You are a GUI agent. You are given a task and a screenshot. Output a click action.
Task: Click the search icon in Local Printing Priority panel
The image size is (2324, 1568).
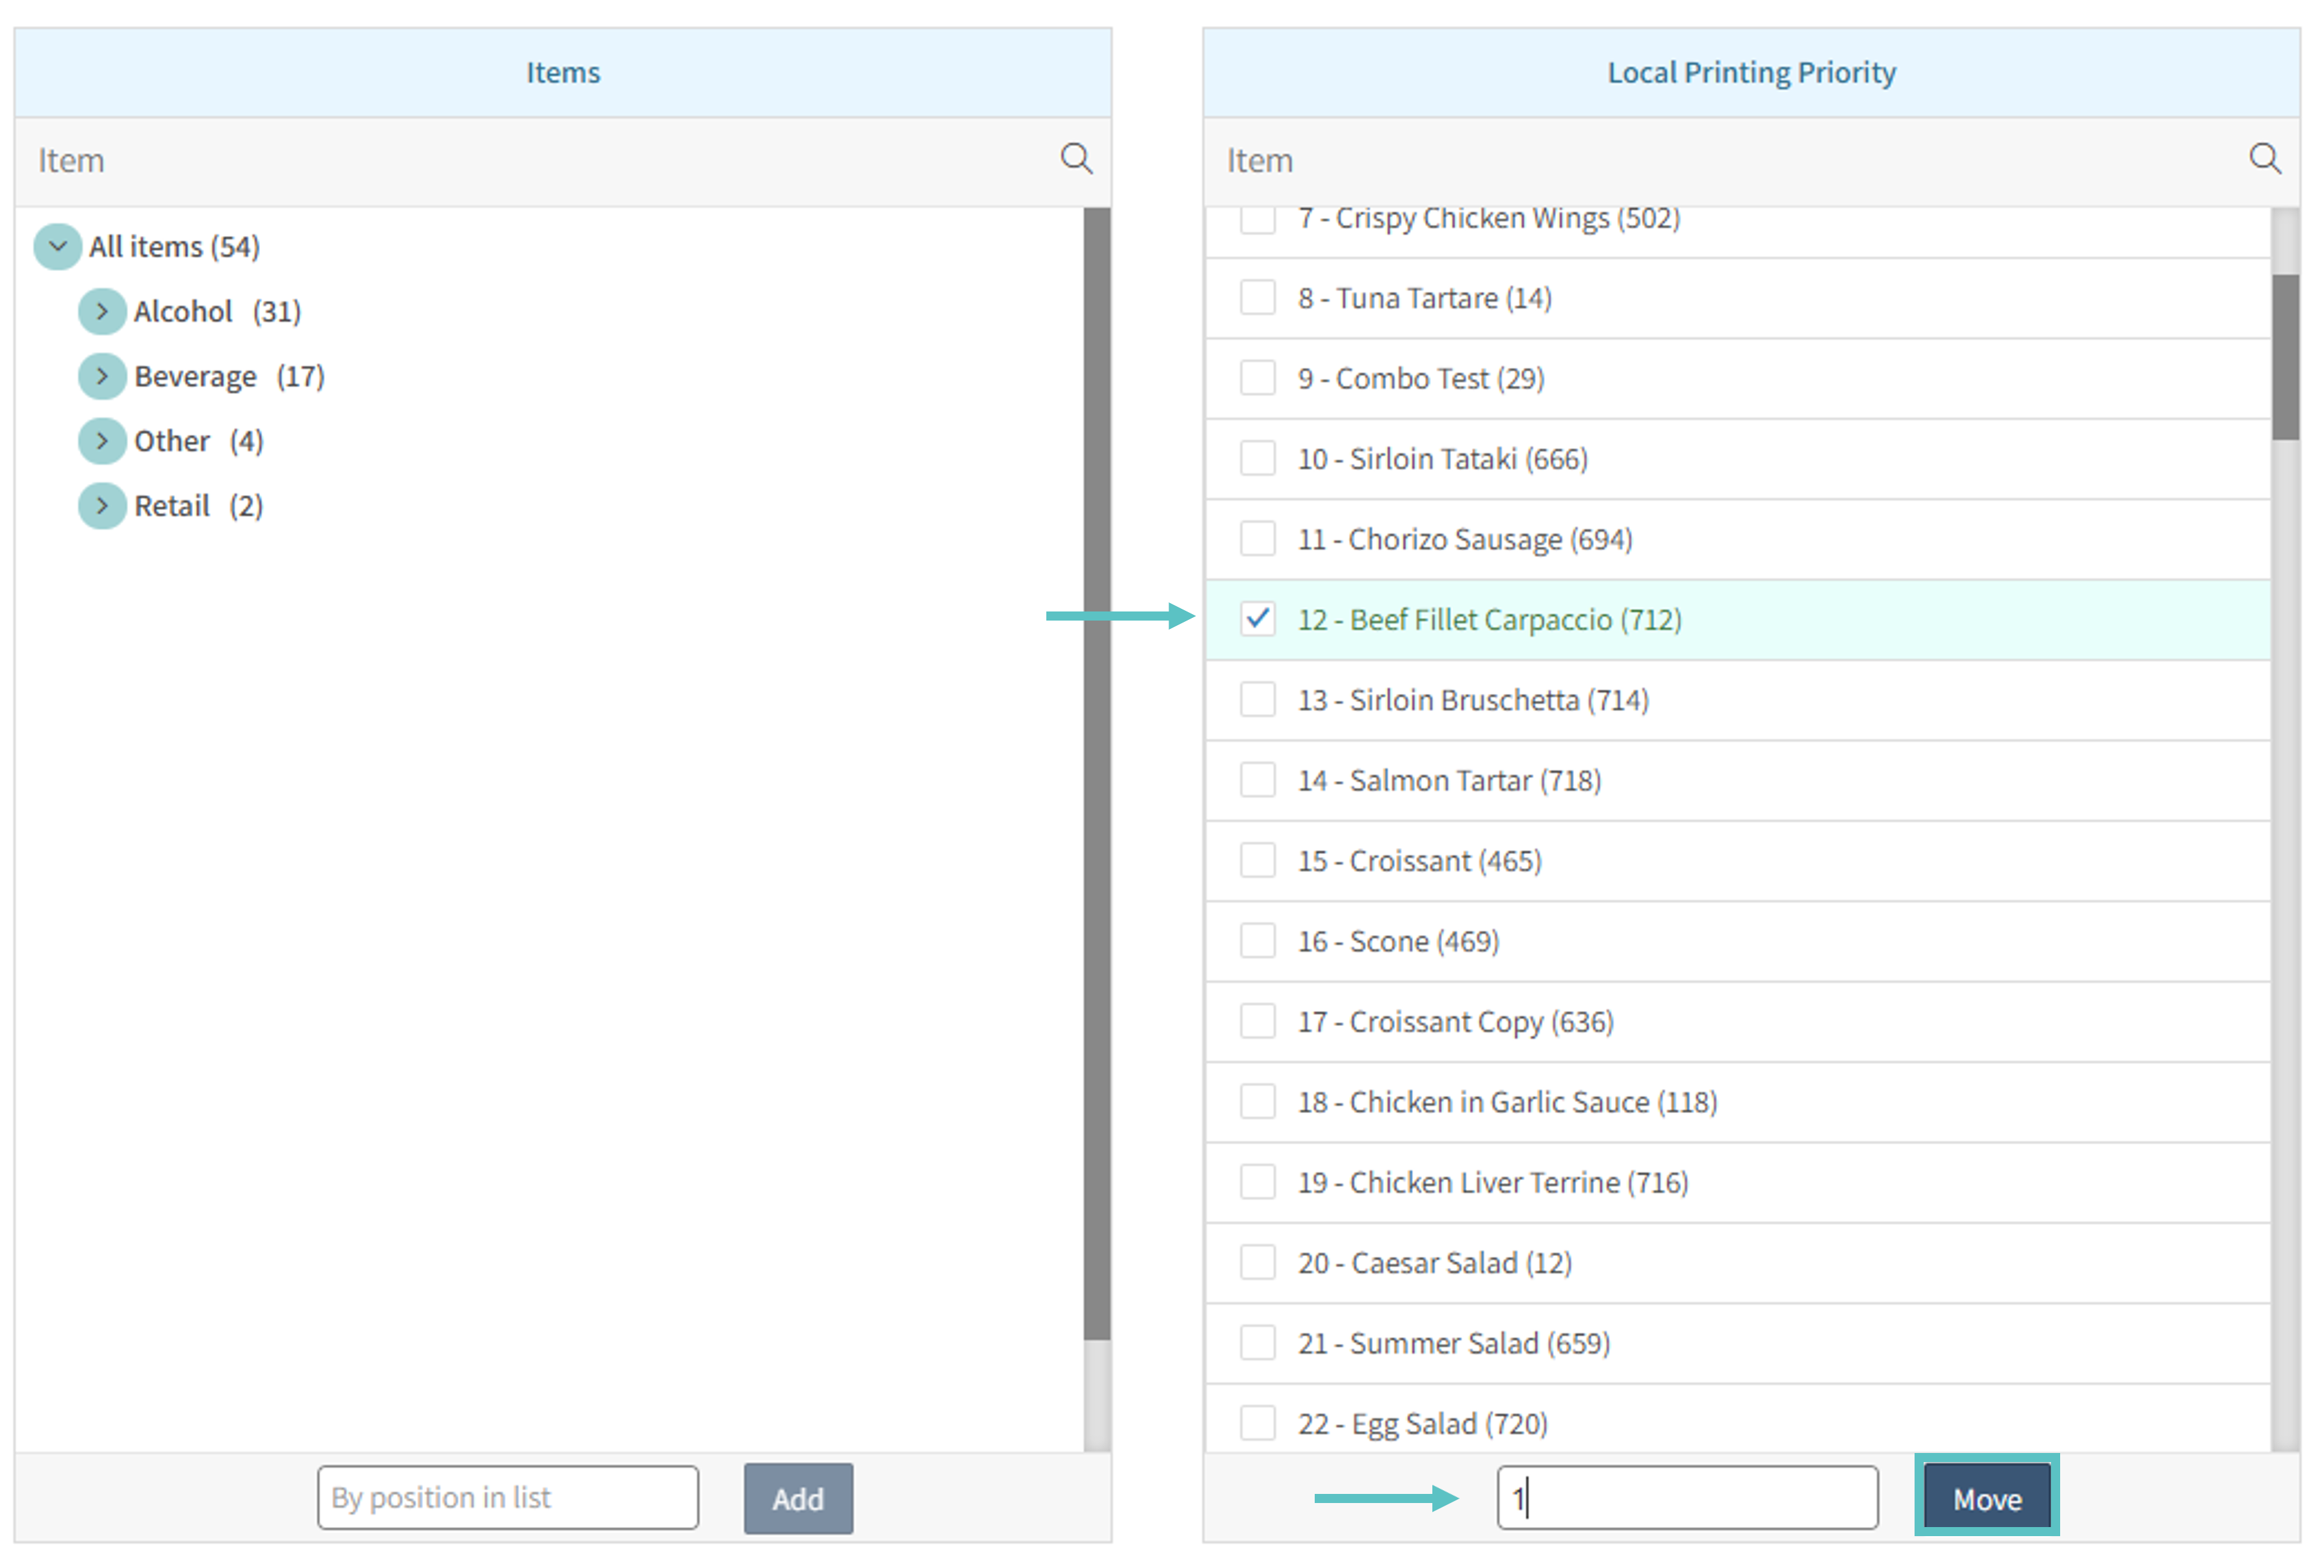click(x=2265, y=159)
